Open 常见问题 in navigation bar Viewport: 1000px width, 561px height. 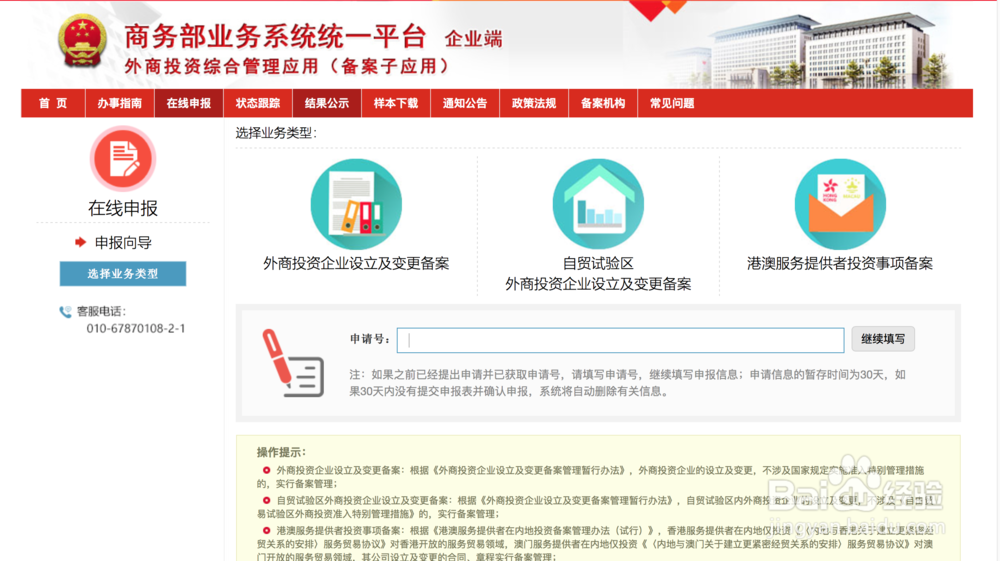click(x=672, y=103)
